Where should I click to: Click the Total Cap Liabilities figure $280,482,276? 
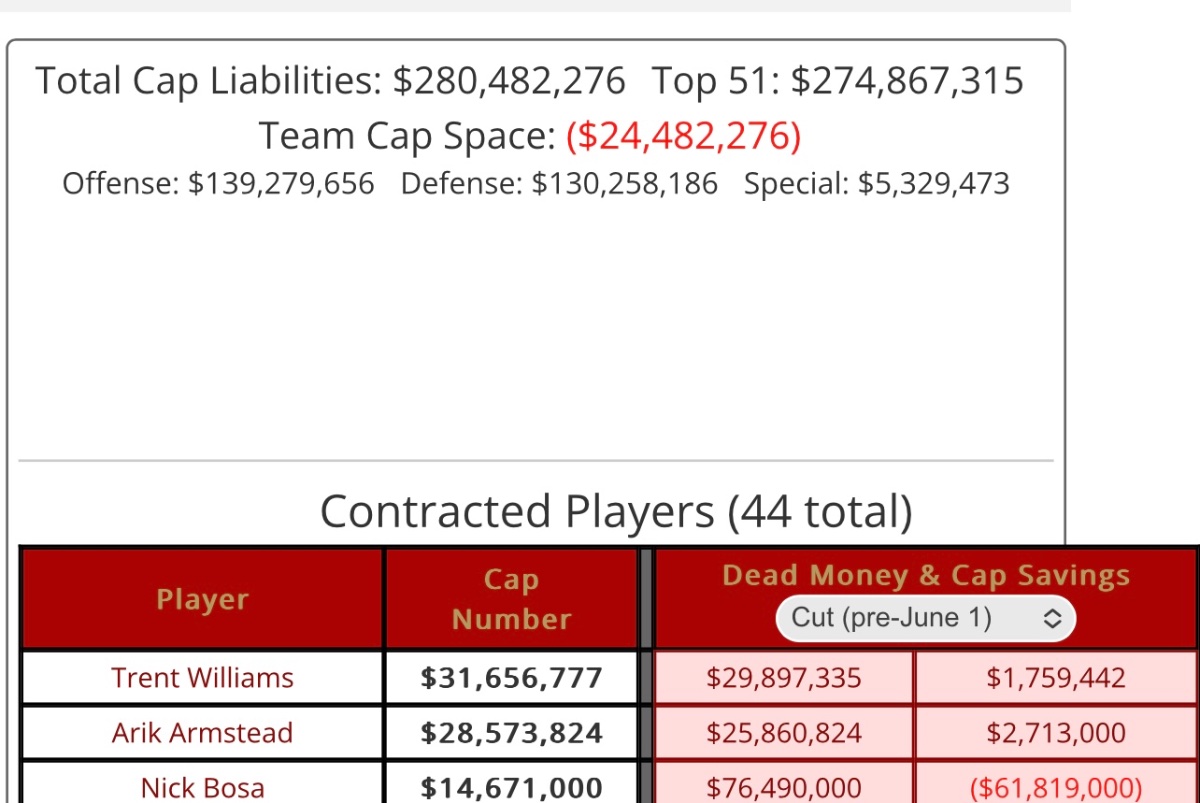508,81
